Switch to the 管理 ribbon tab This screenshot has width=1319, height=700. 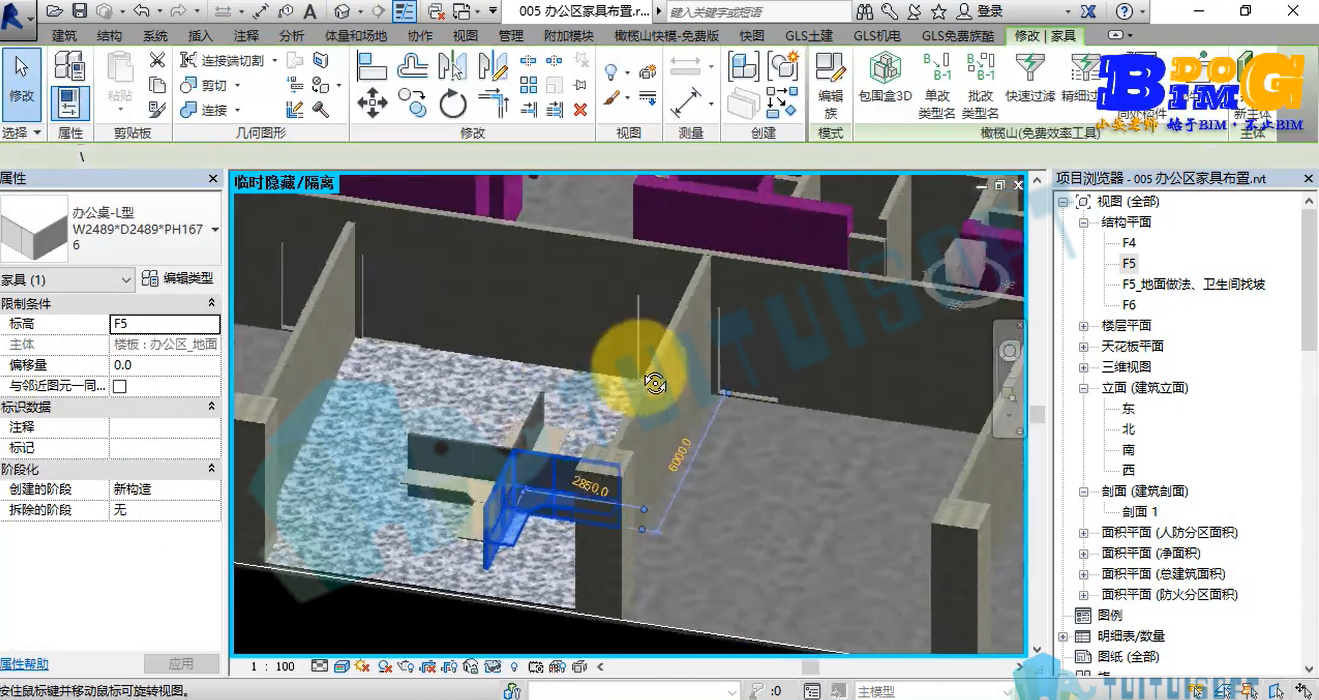[511, 36]
